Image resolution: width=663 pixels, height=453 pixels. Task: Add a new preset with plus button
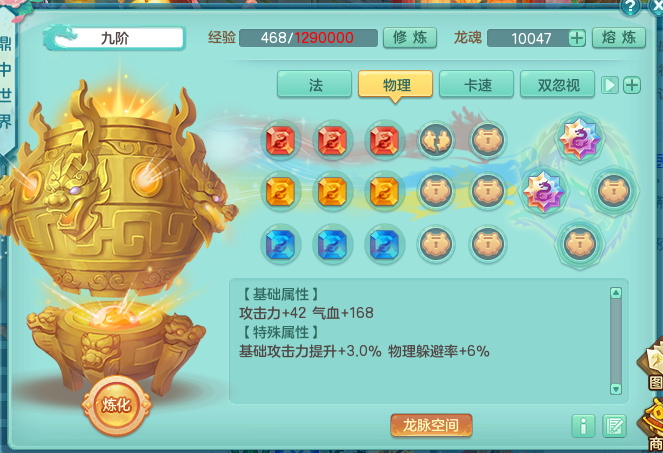click(632, 85)
